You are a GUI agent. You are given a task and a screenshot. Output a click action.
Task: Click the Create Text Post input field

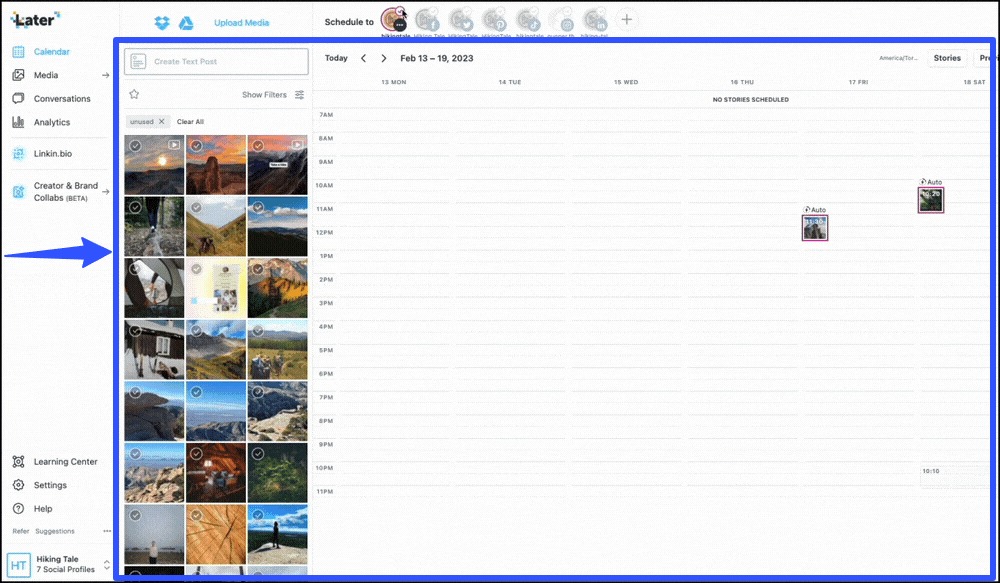215,61
